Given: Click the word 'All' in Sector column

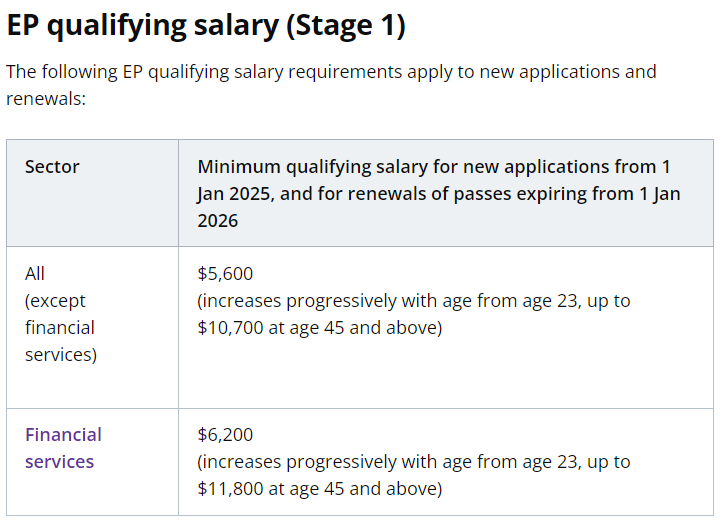Looking at the screenshot, I should (35, 273).
